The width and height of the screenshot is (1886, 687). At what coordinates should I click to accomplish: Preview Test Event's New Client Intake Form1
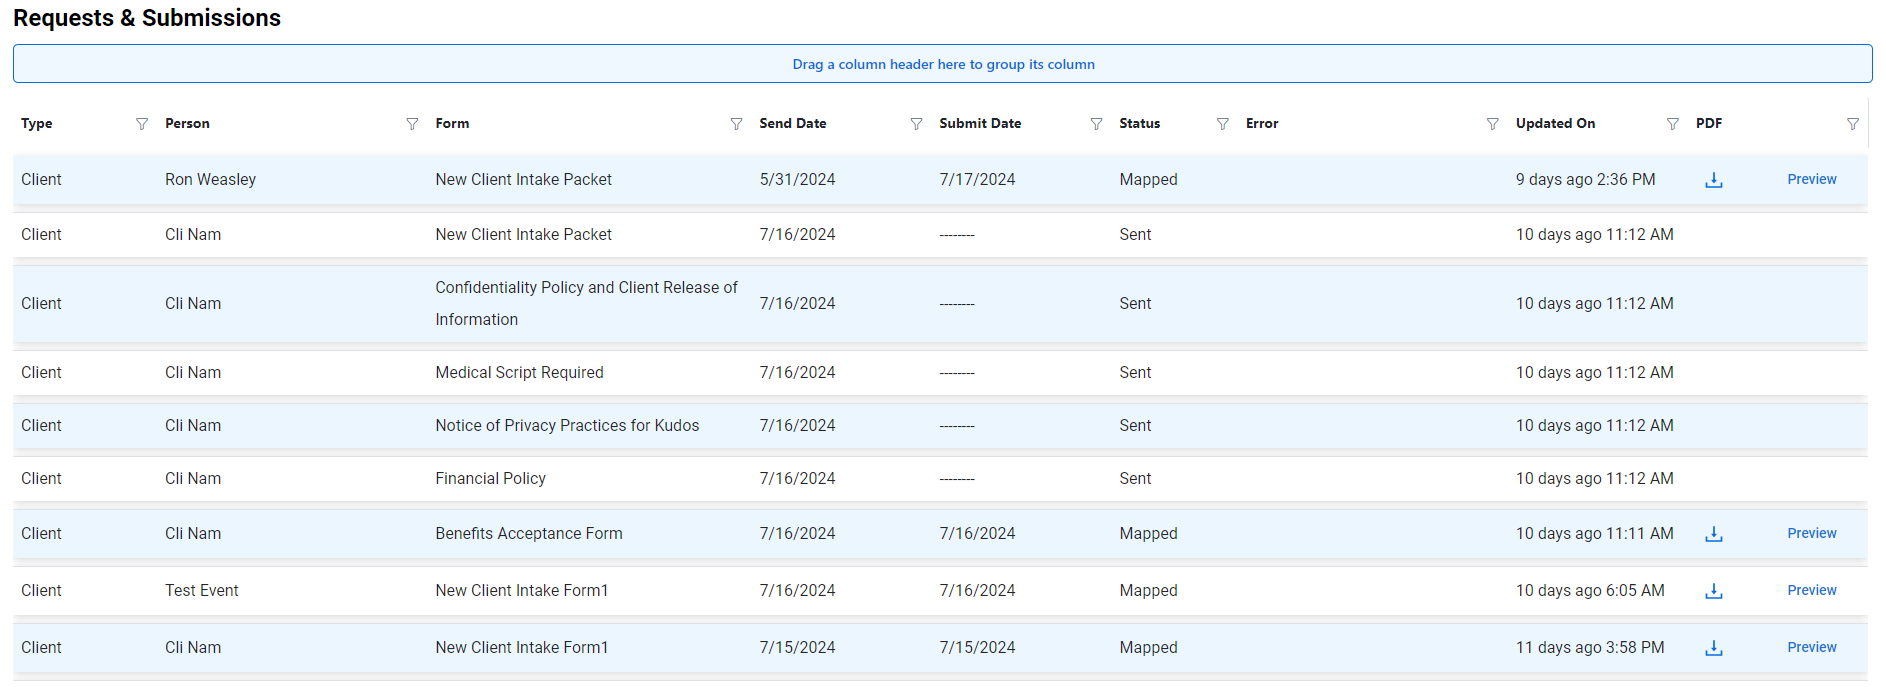click(1811, 591)
